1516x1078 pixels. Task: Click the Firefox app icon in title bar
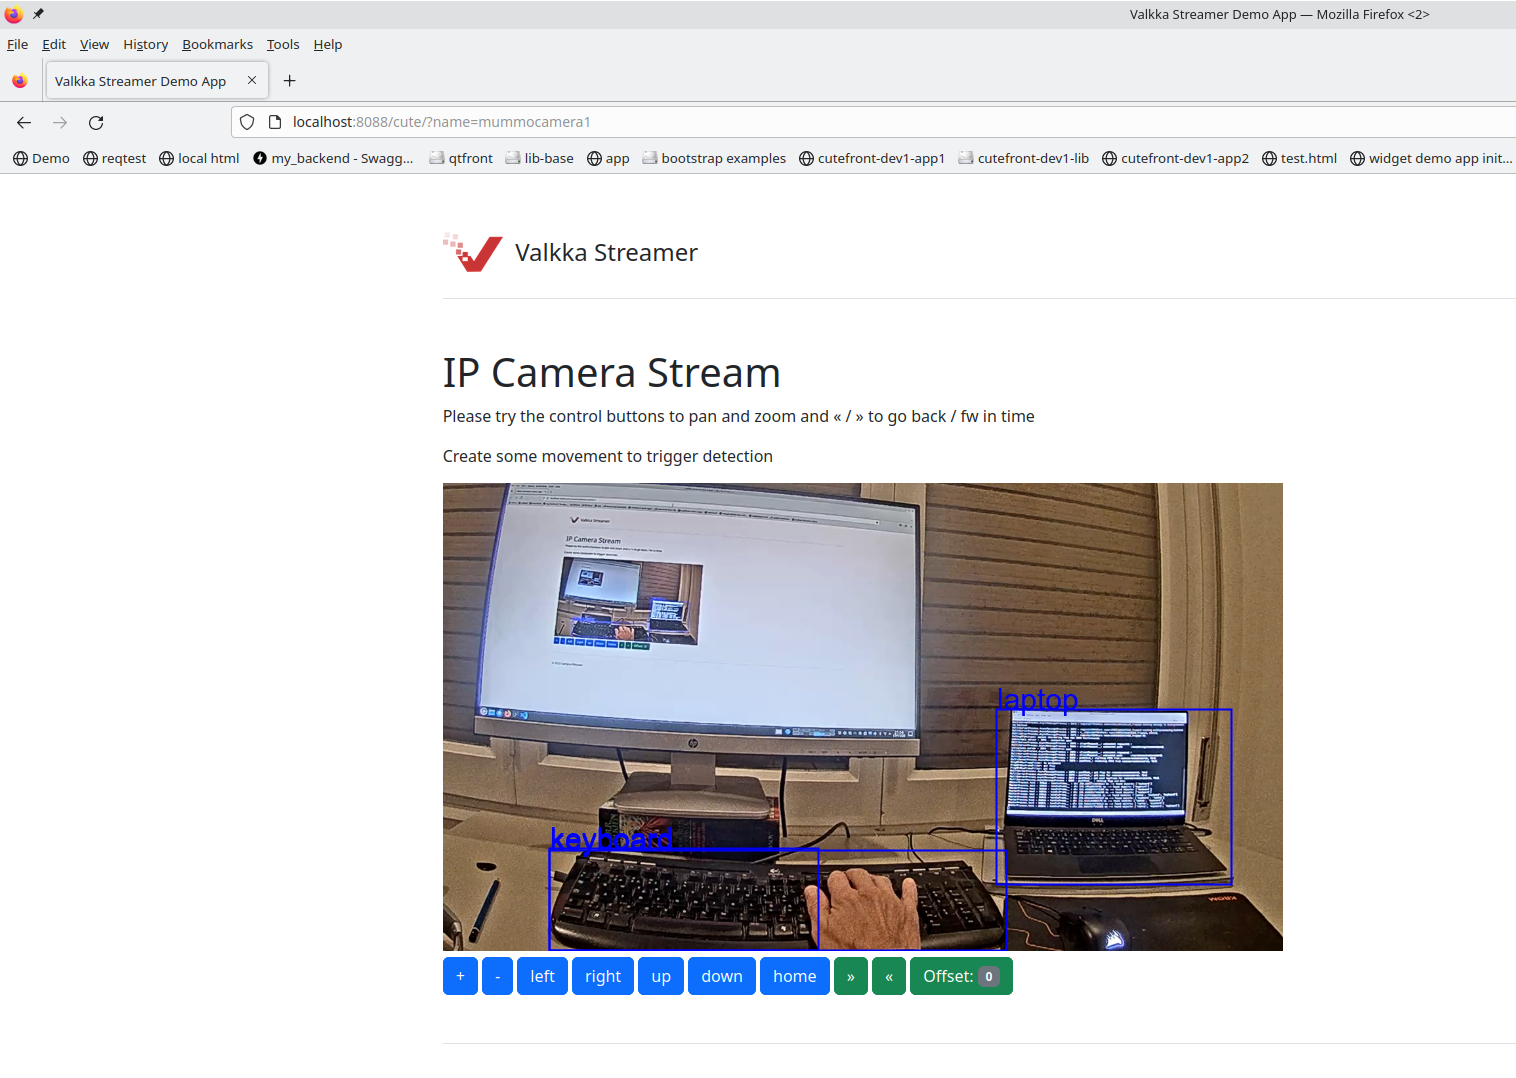click(13, 14)
